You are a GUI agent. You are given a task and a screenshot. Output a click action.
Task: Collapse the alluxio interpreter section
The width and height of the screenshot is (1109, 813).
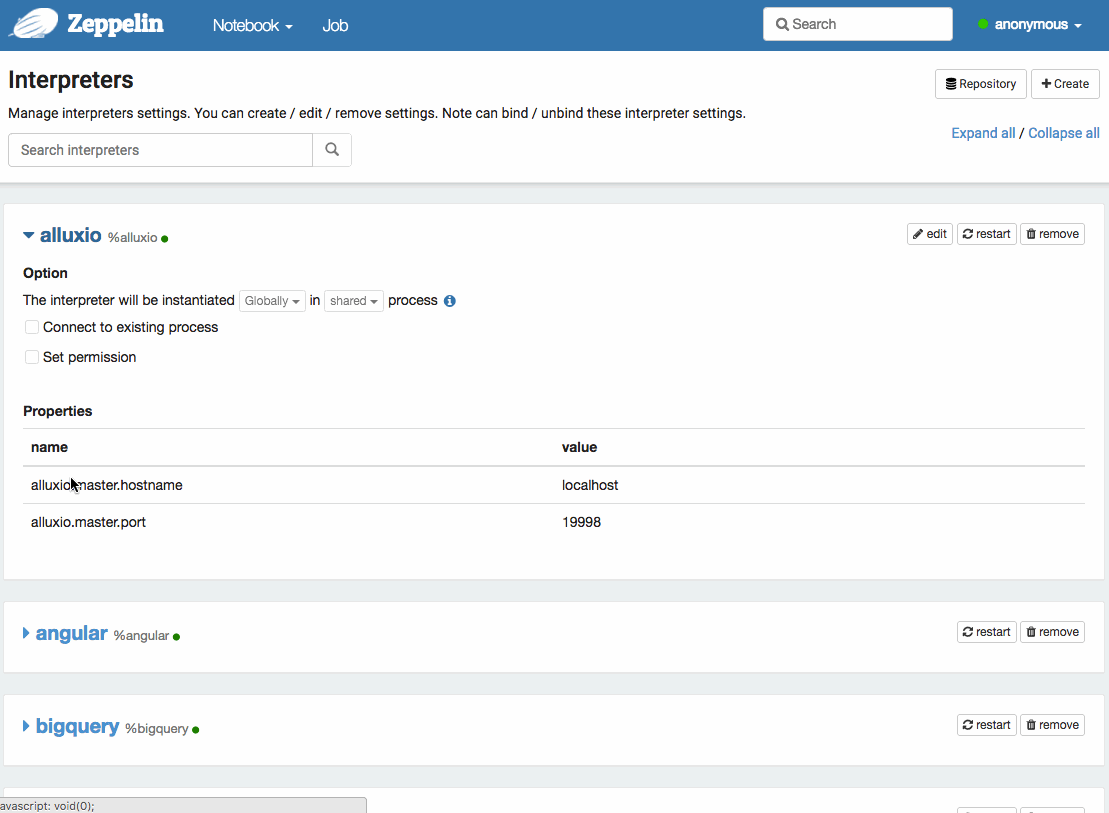[28, 235]
